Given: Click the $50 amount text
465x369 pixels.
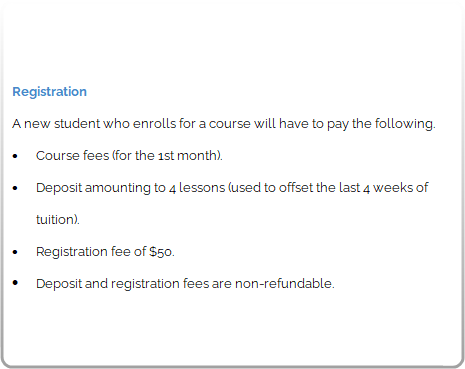Looking at the screenshot, I should tap(160, 252).
